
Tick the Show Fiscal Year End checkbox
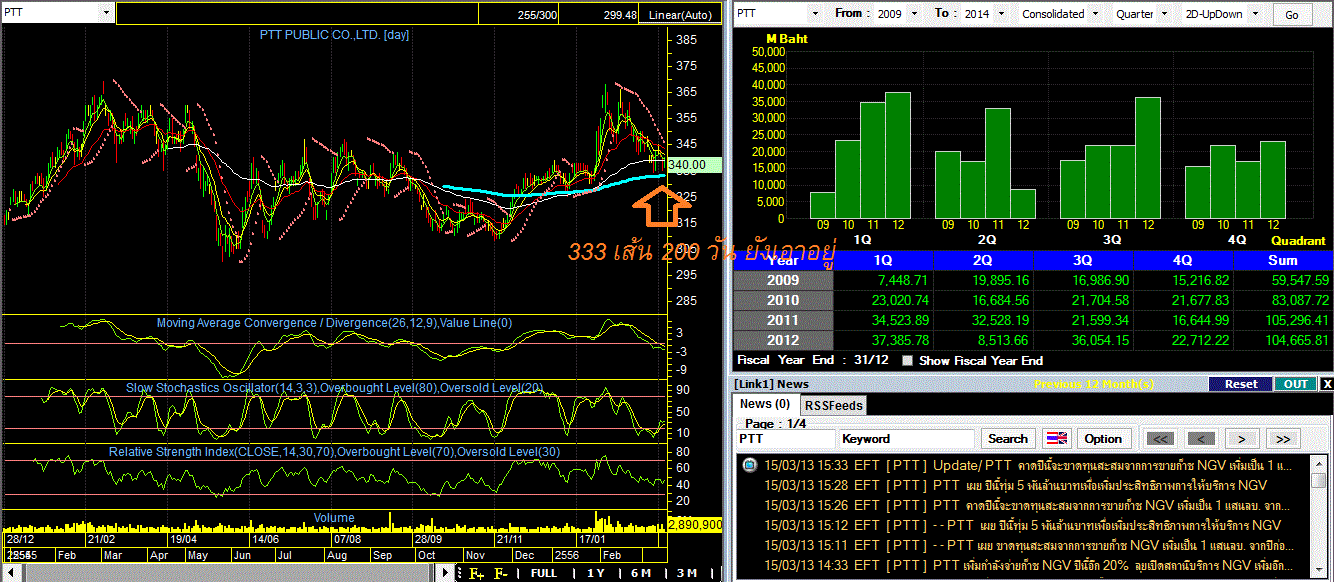pyautogui.click(x=907, y=361)
